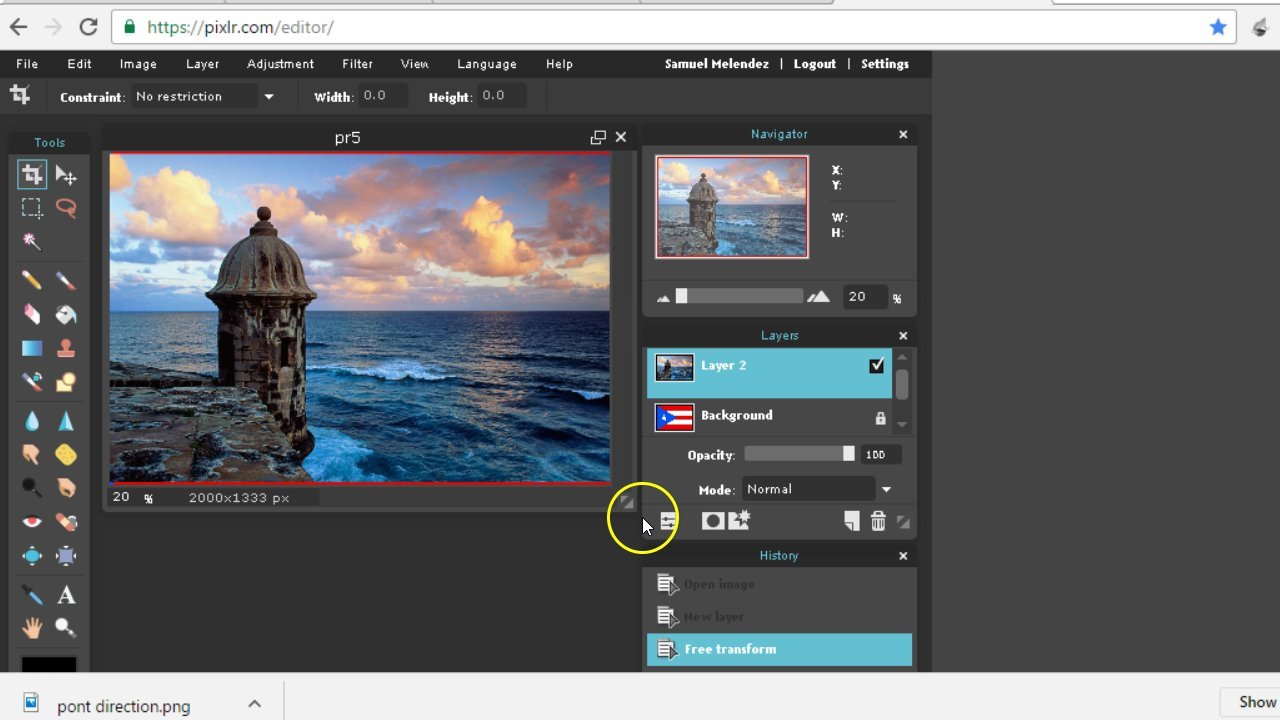Unlock the Background layer padlock
The height and width of the screenshot is (720, 1280).
[881, 417]
